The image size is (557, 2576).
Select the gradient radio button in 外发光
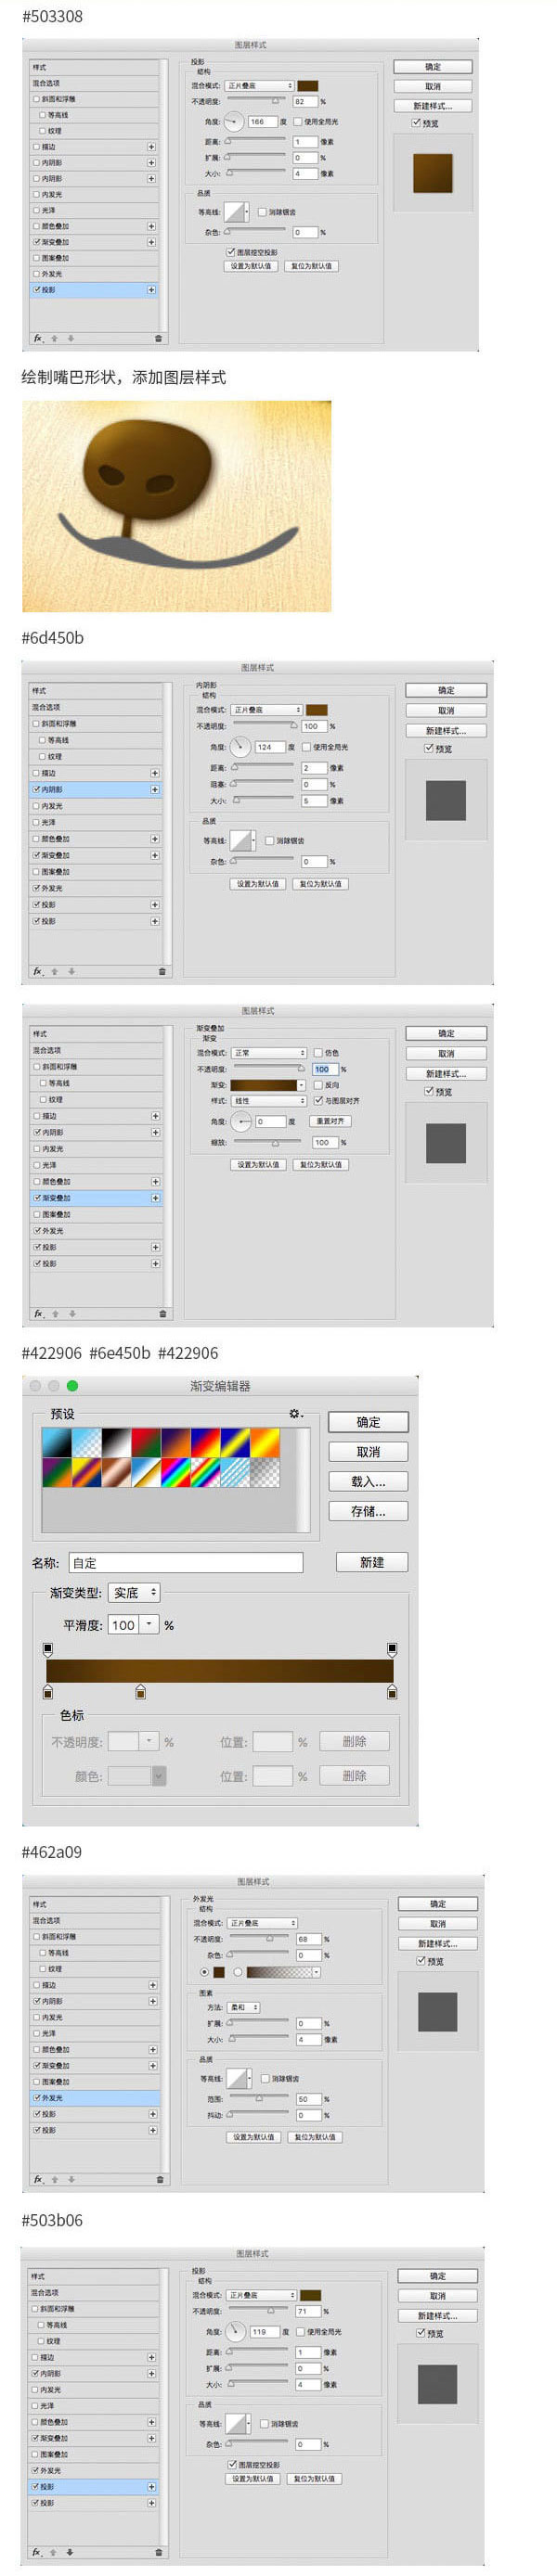[x=238, y=1972]
